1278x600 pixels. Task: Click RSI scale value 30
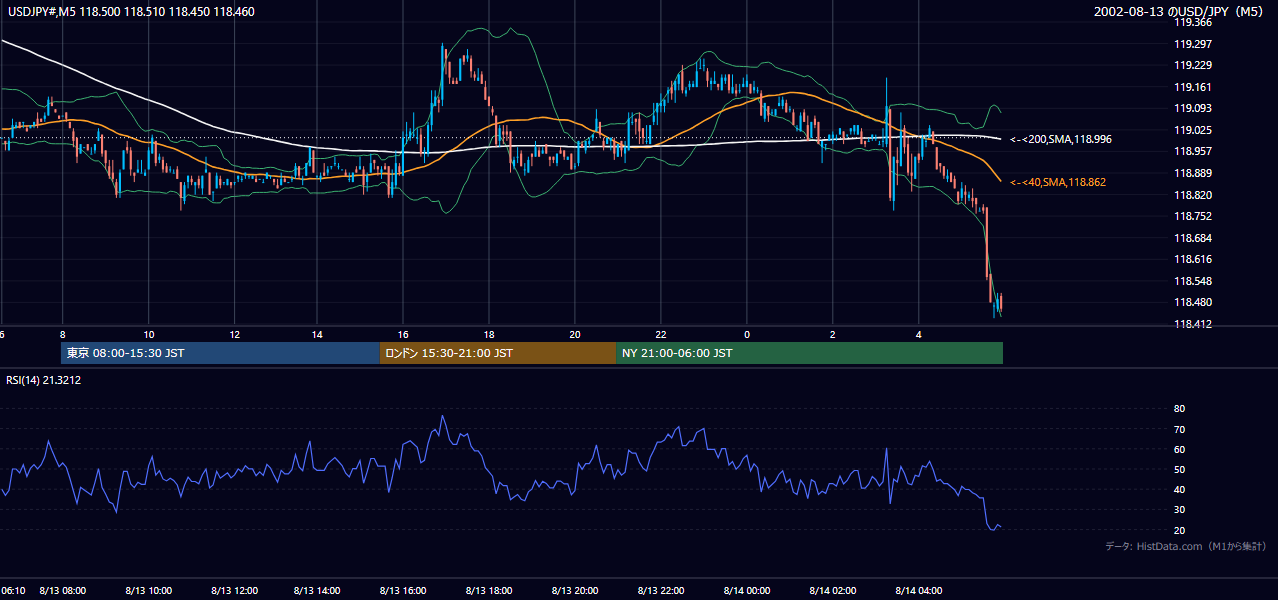tap(1179, 509)
